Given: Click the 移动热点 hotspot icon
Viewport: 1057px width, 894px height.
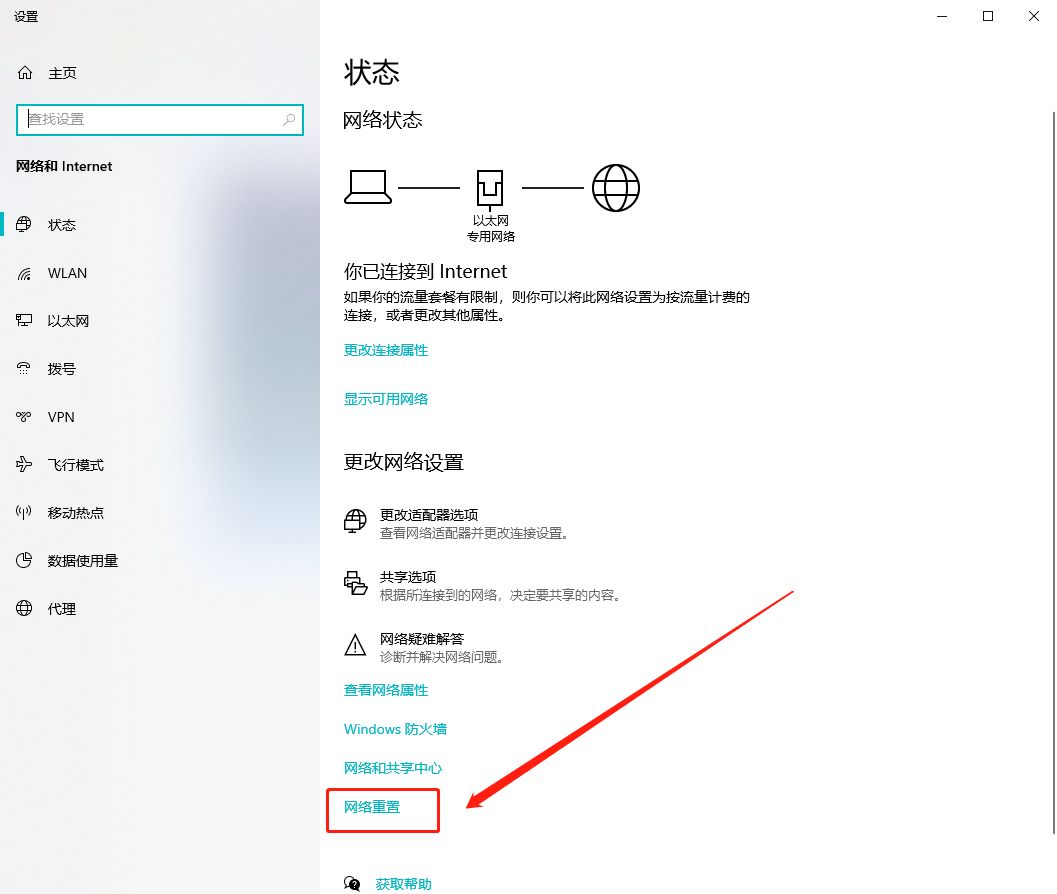Looking at the screenshot, I should [x=24, y=512].
